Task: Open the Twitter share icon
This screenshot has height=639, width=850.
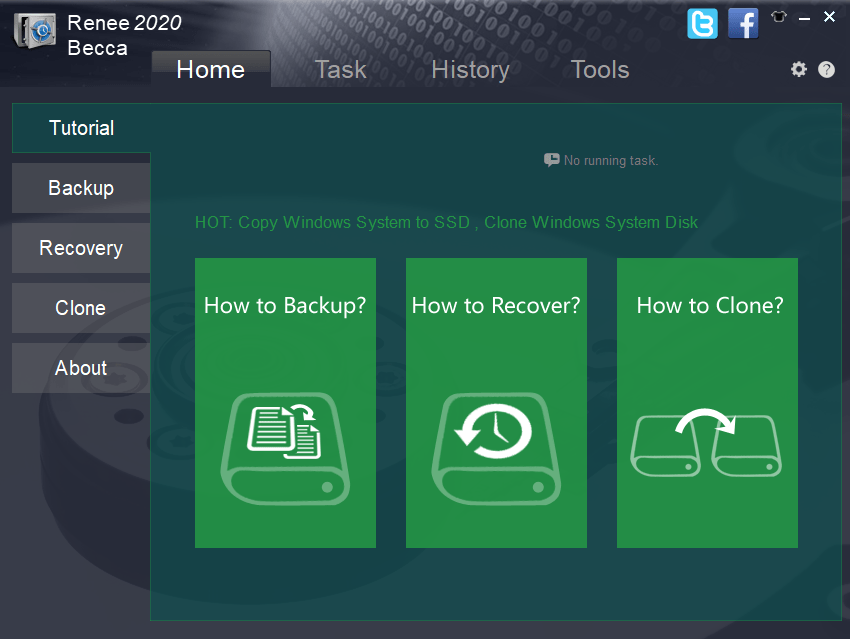Action: [702, 24]
